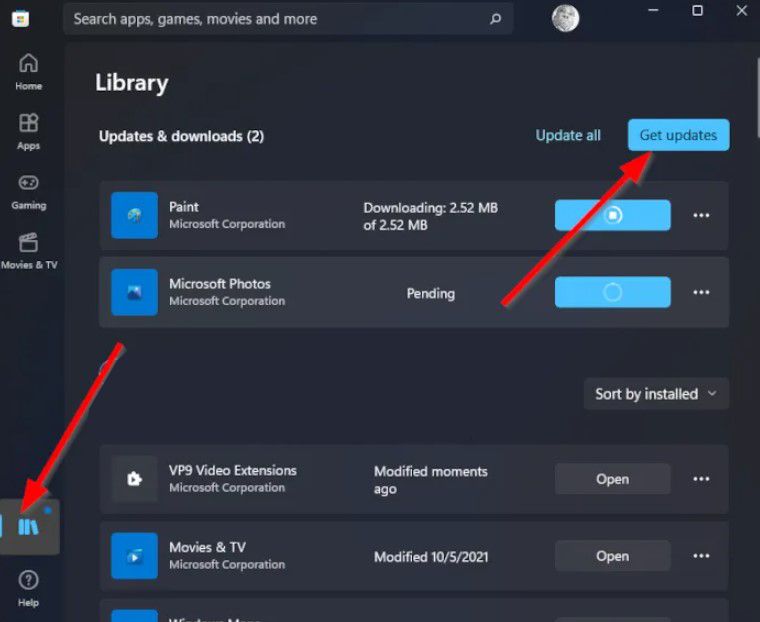Click the Paint app name

[x=184, y=207]
